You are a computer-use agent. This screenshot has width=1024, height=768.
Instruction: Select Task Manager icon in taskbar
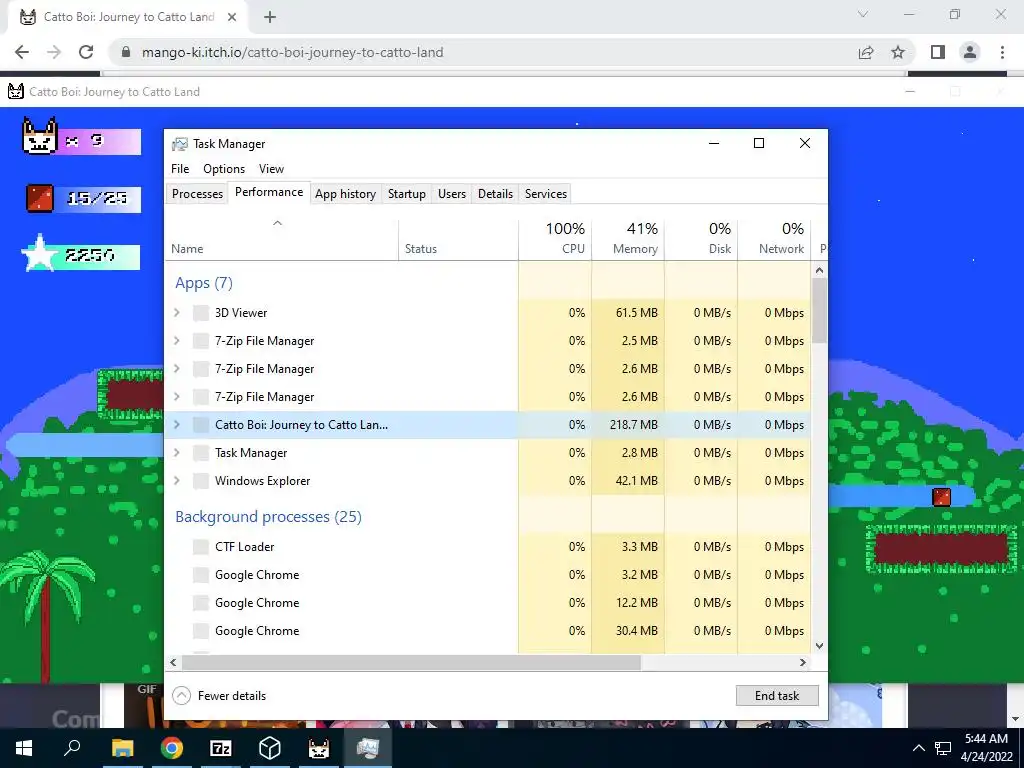click(368, 748)
